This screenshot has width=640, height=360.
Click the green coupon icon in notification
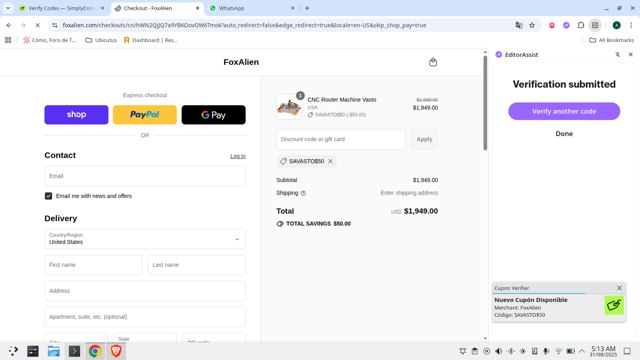point(614,305)
